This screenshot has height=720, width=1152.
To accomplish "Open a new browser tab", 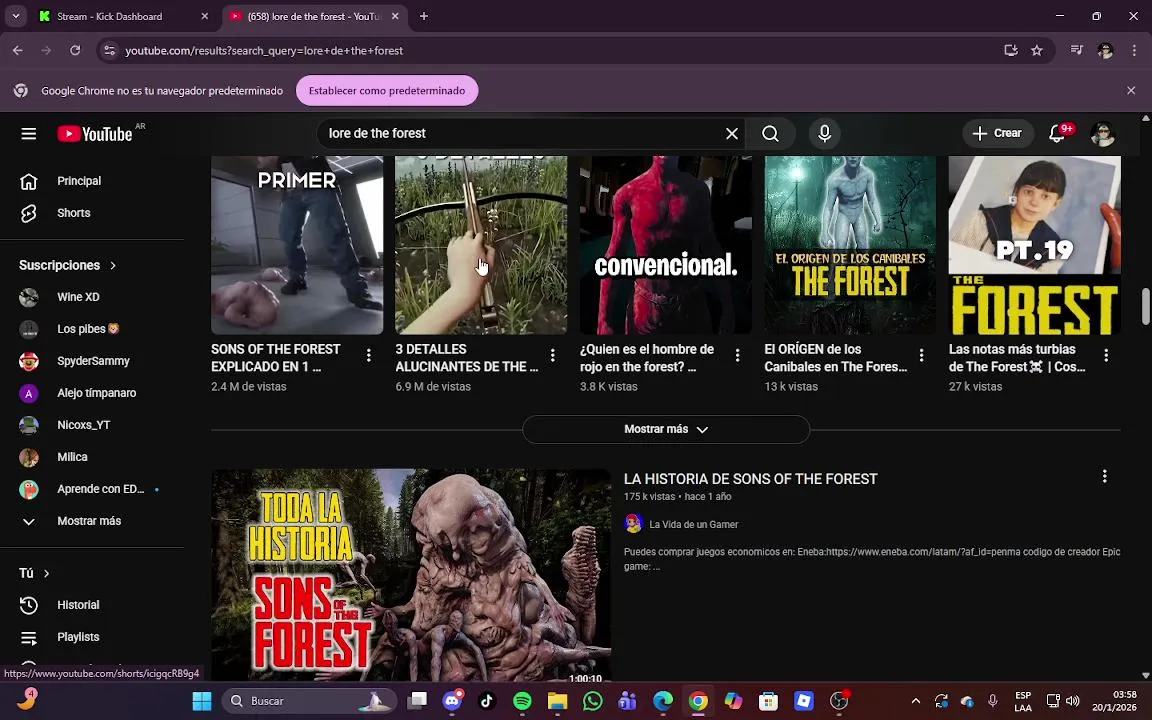I will 424,16.
